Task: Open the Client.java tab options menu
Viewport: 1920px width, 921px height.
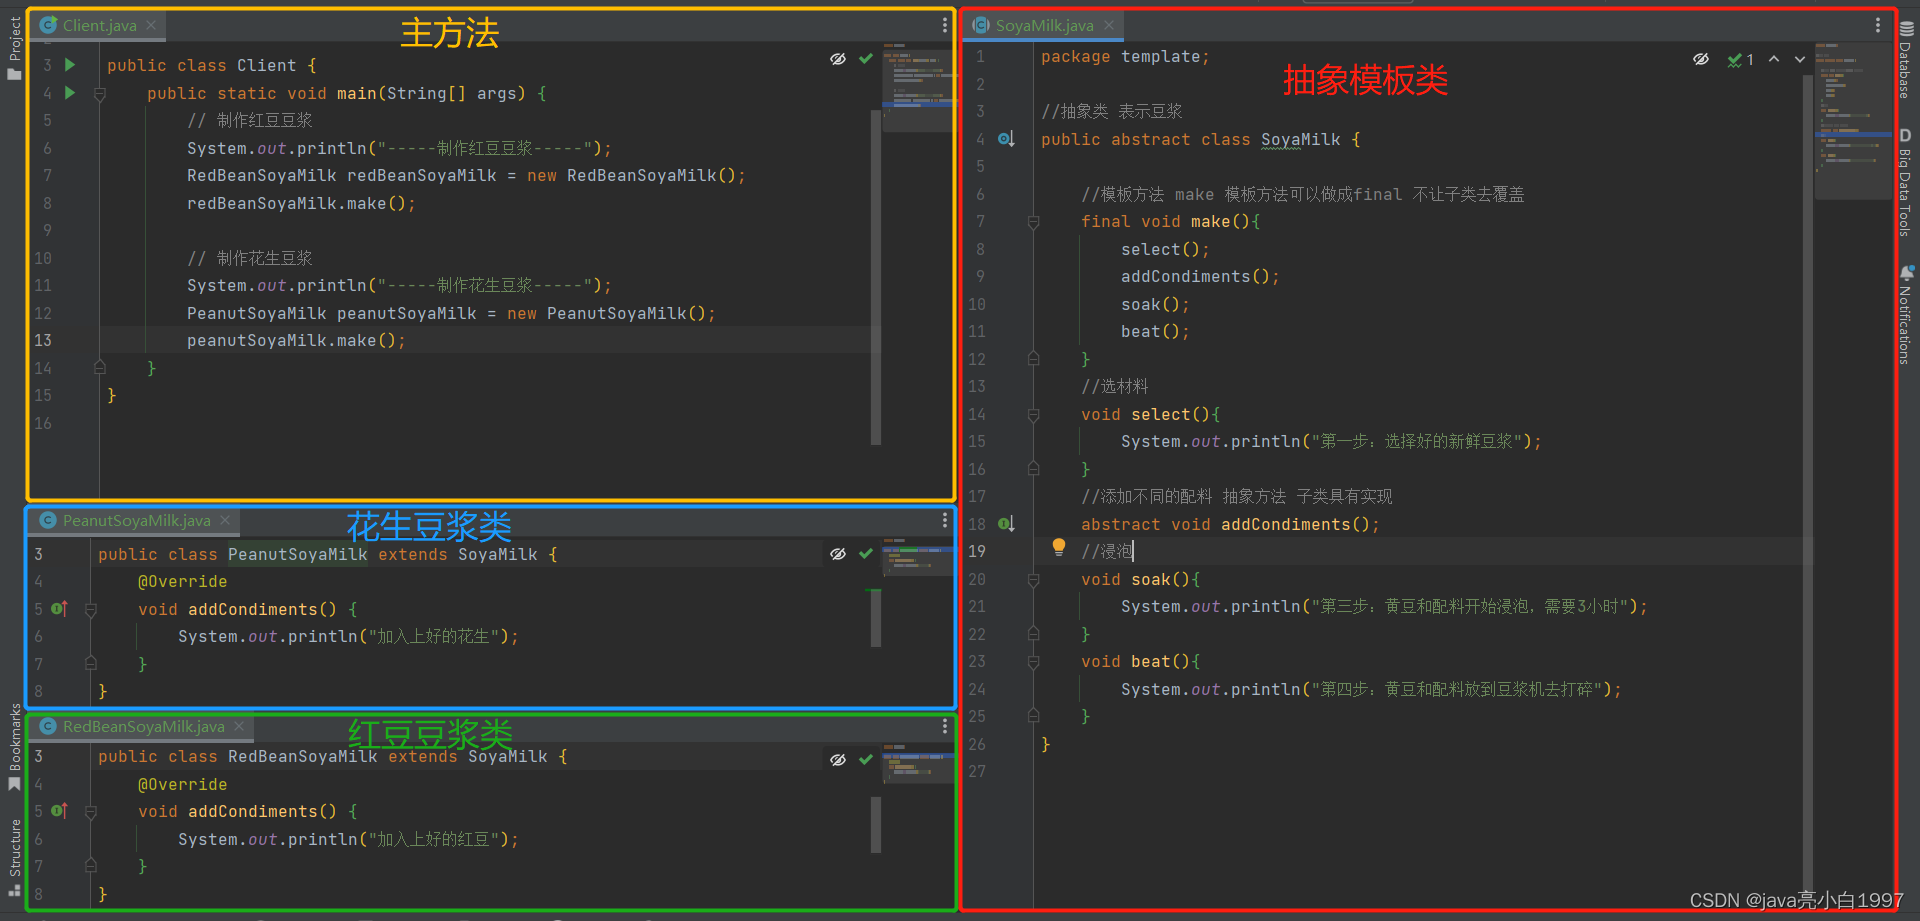Action: pyautogui.click(x=945, y=25)
